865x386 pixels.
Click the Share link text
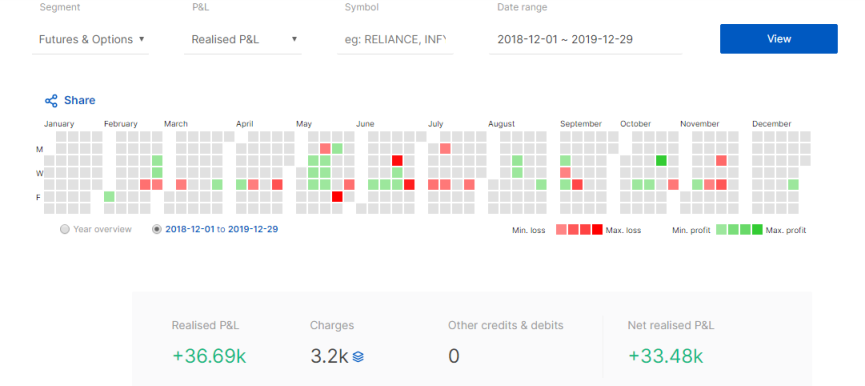coord(79,100)
